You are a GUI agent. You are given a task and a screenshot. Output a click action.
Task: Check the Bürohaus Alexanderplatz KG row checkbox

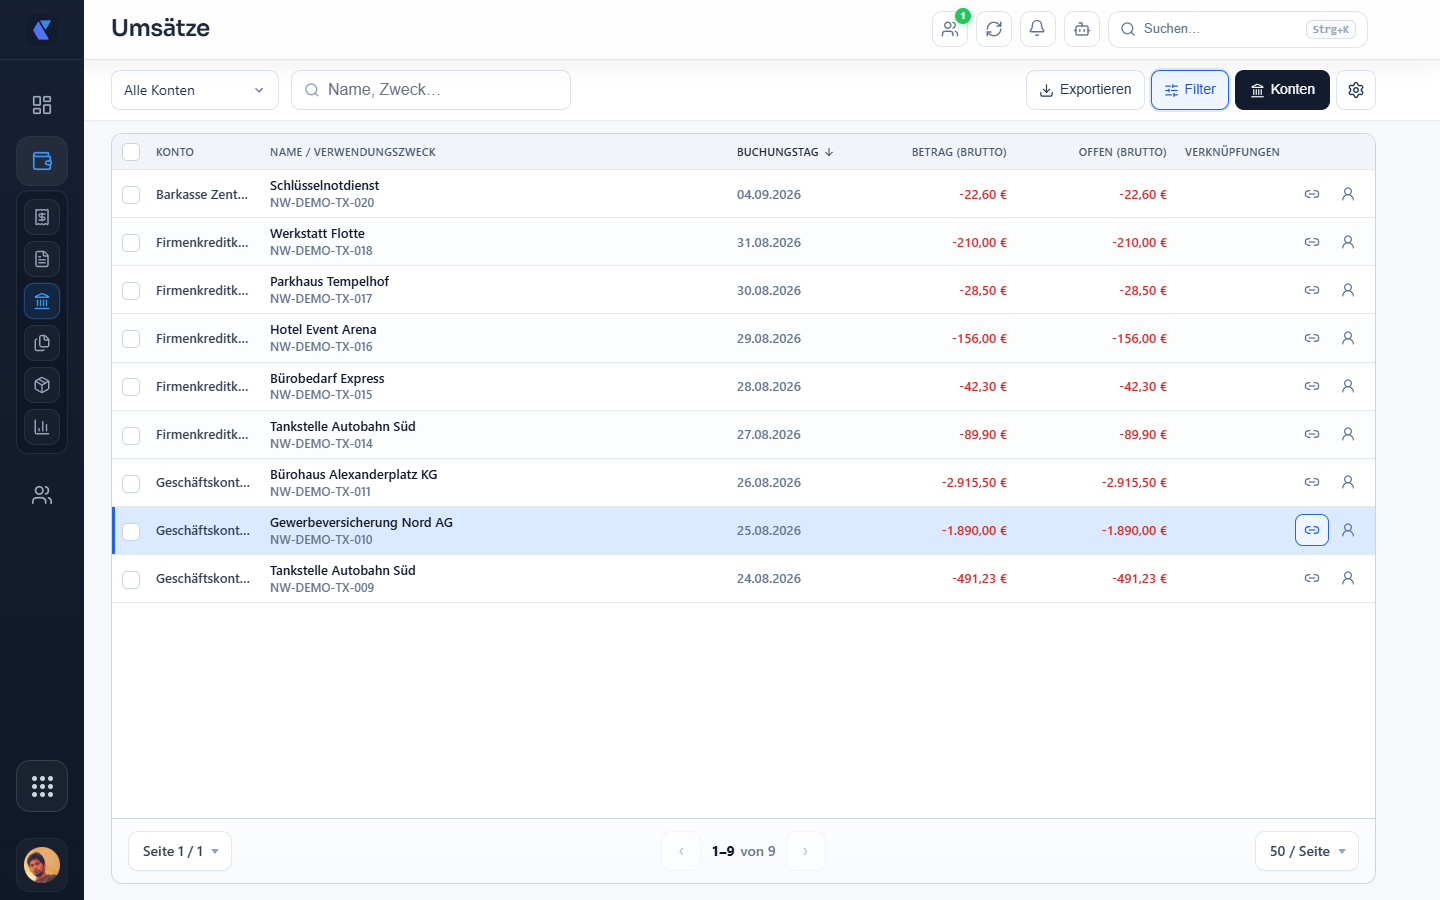tap(131, 484)
